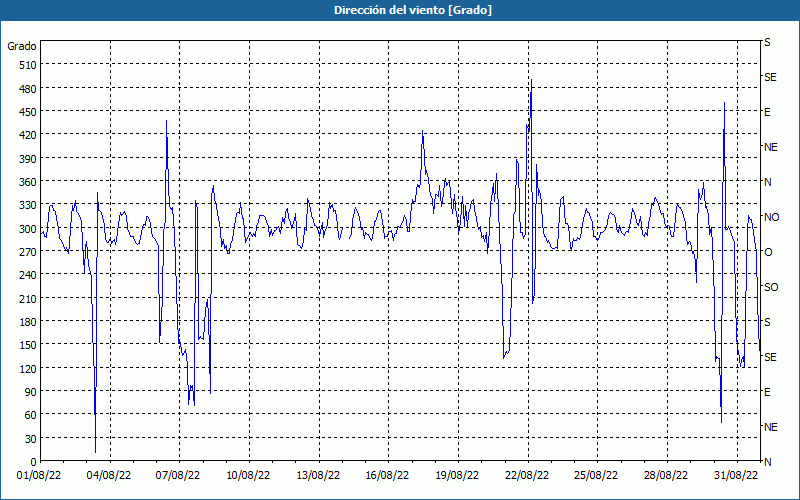Screen dimensions: 800x500
Task: Click the date label 01/08/22
Action: [x=39, y=476]
